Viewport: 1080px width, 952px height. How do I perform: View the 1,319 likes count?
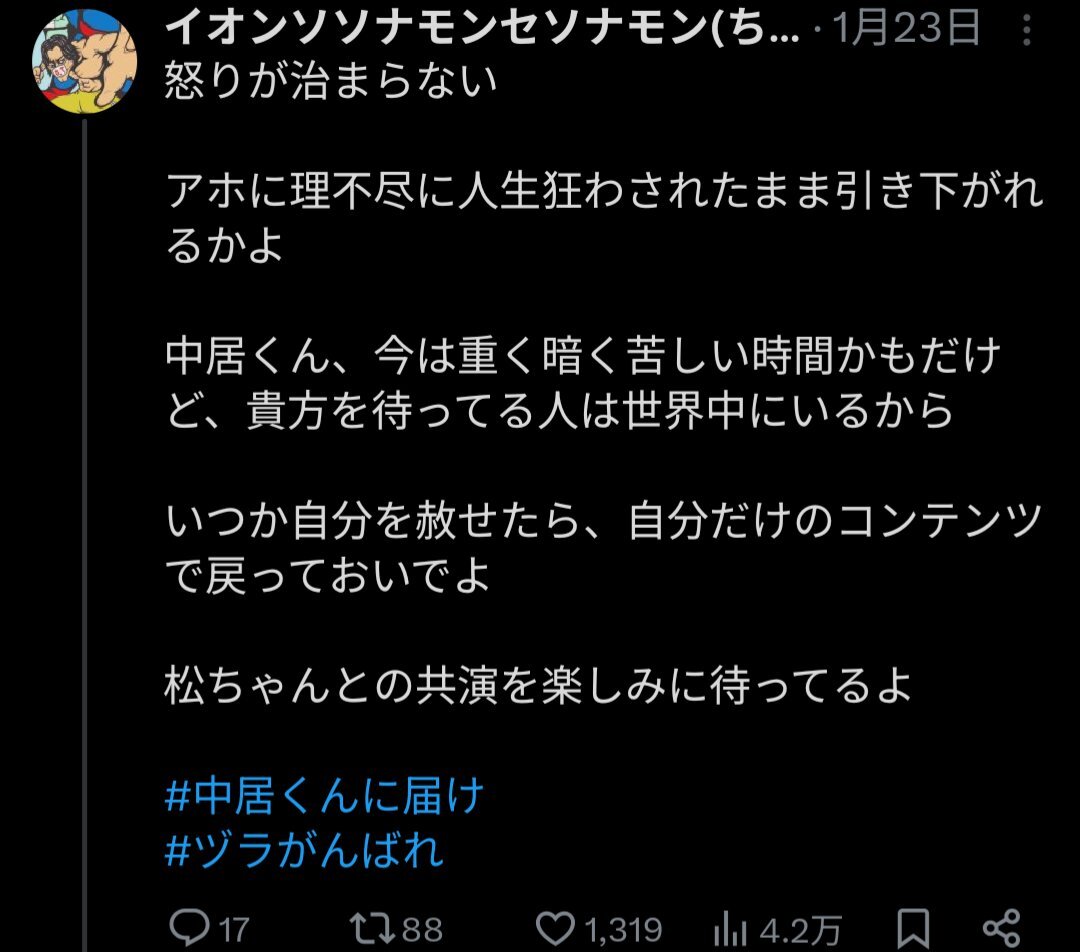(x=623, y=930)
